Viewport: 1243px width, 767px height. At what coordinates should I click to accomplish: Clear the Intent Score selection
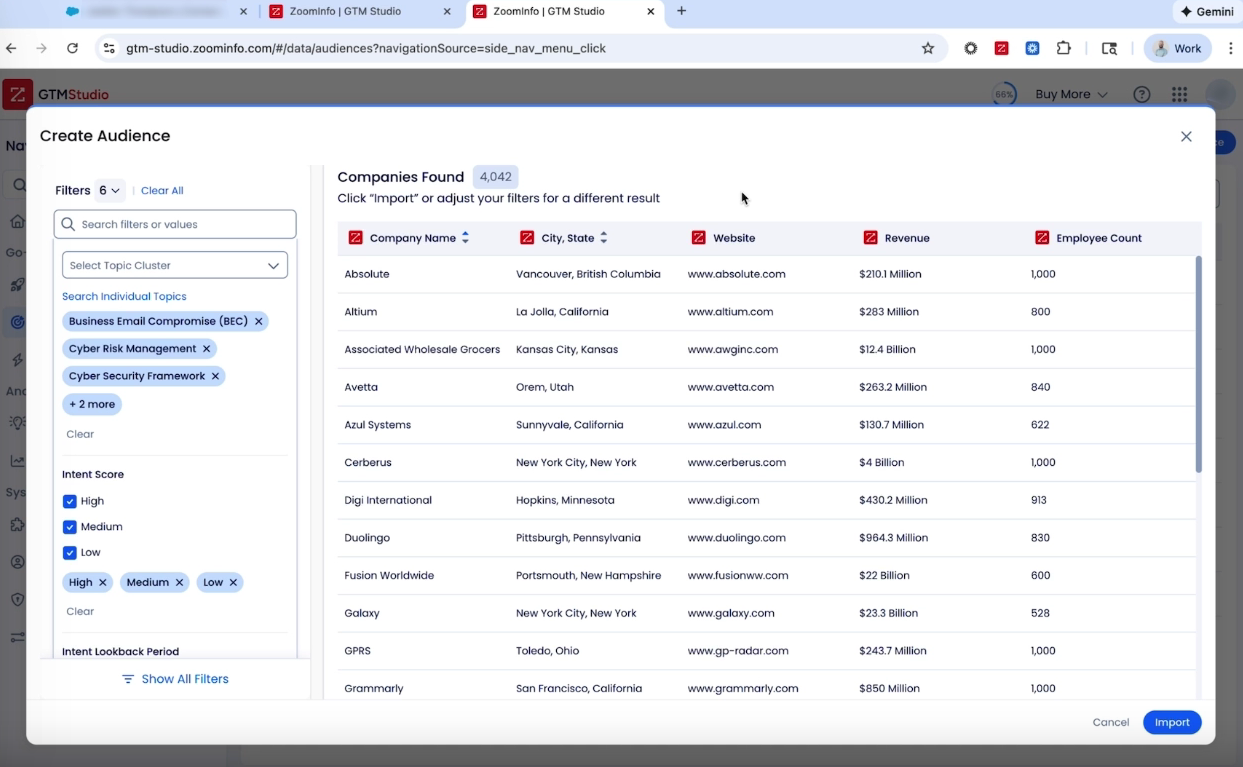pos(80,611)
